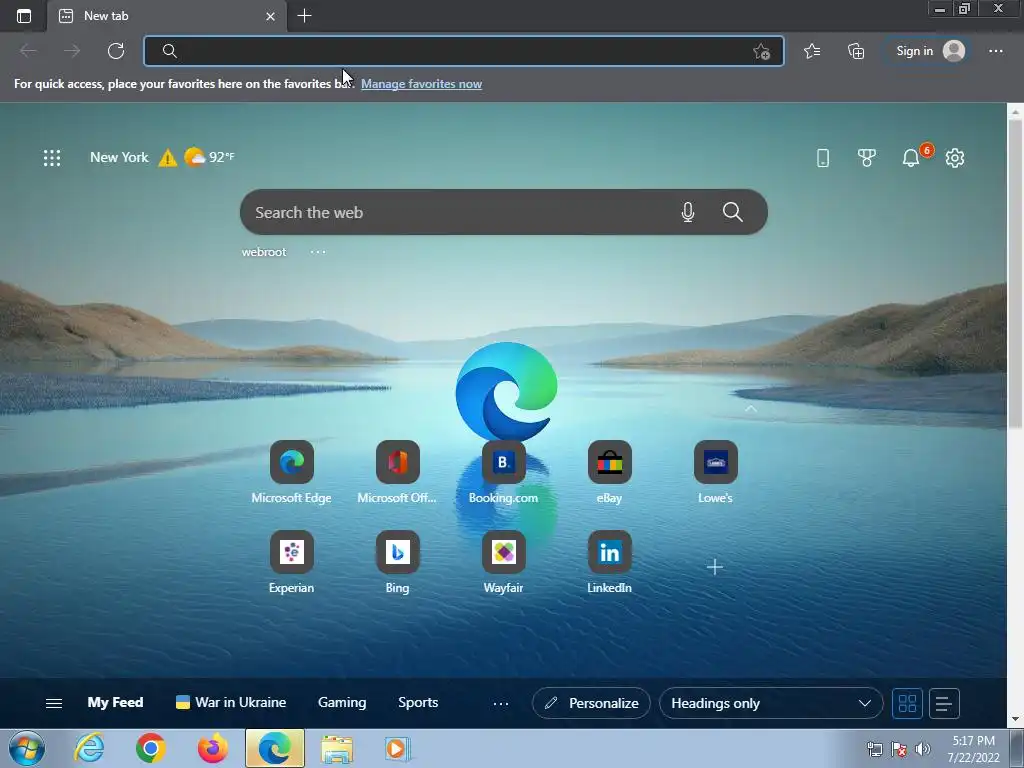Expand the Headings only dropdown
This screenshot has height=768, width=1024.
771,703
